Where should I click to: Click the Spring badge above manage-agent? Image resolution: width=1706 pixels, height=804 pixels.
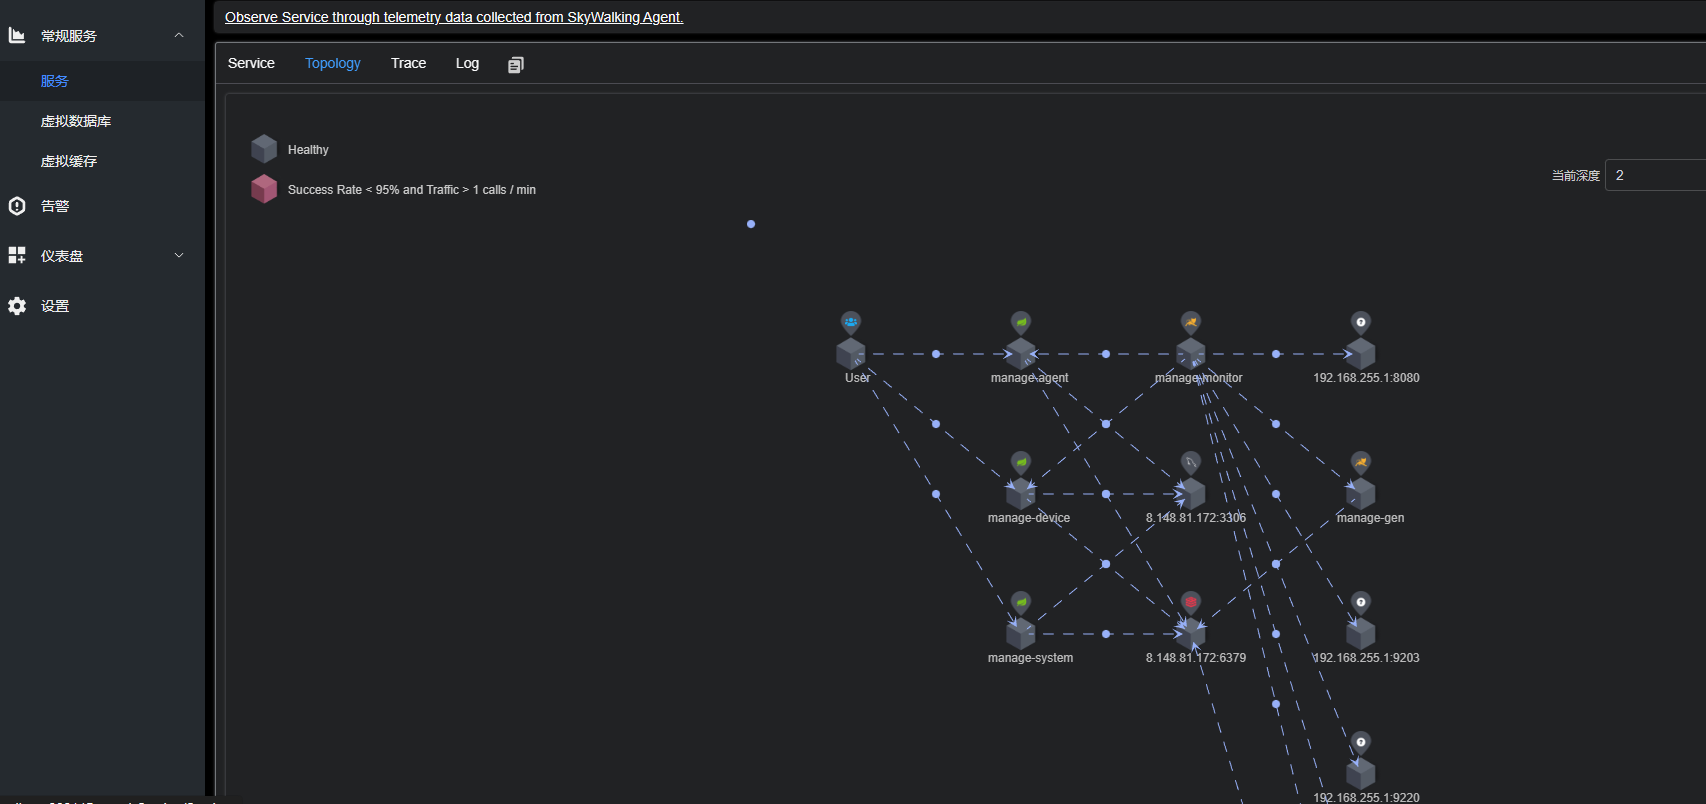1021,323
